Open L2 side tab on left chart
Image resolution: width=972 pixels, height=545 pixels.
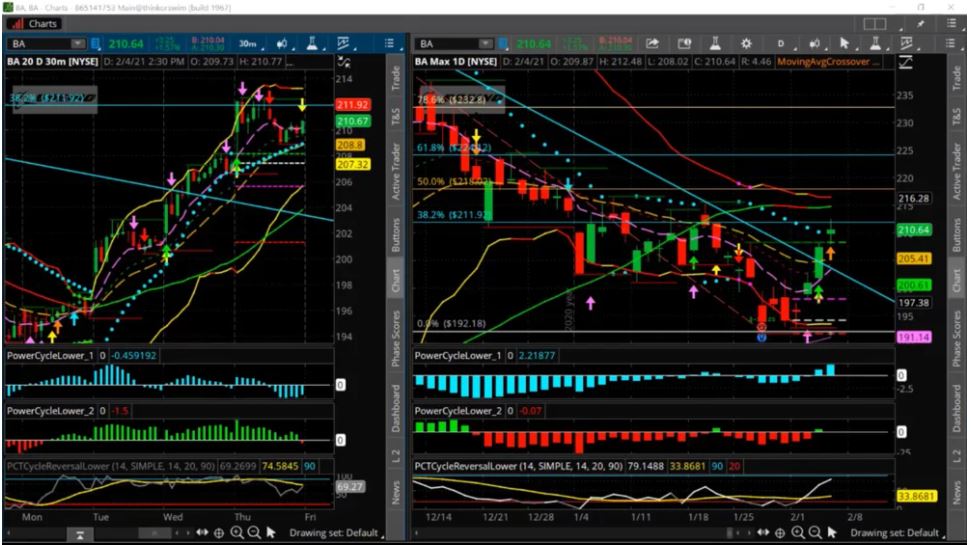[395, 456]
